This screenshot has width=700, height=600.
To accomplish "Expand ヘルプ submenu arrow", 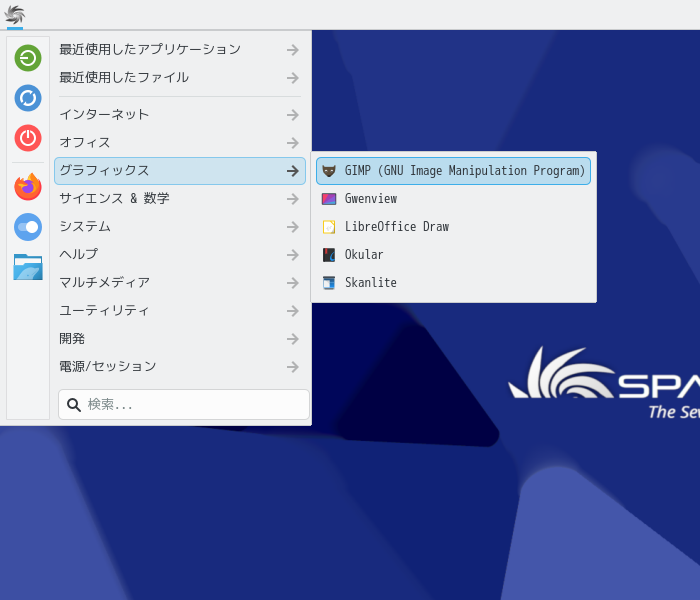I will pos(293,255).
